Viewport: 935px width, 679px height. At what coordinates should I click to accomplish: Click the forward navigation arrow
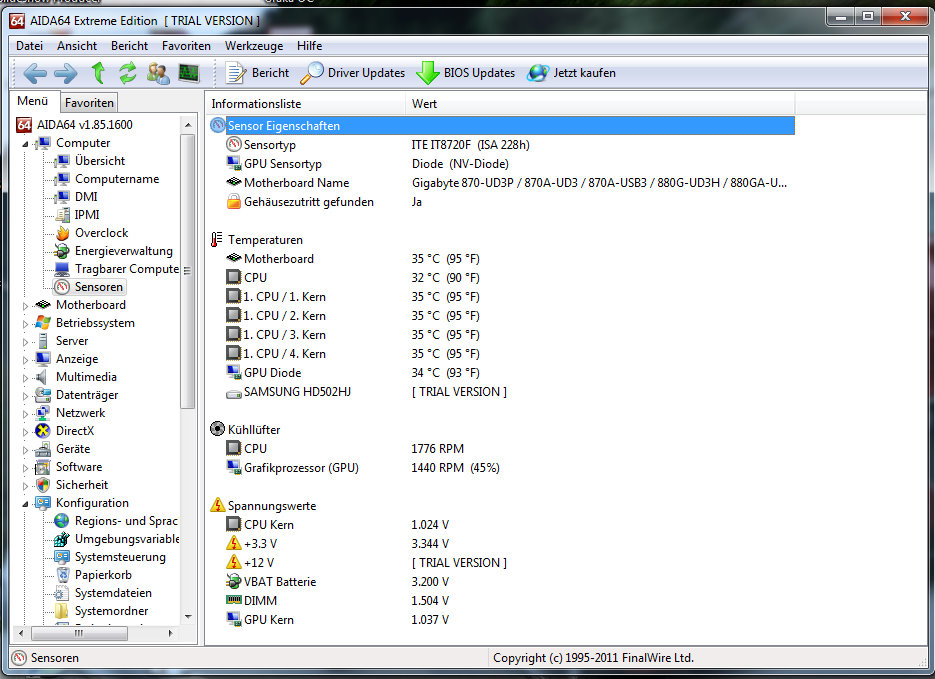click(x=66, y=73)
